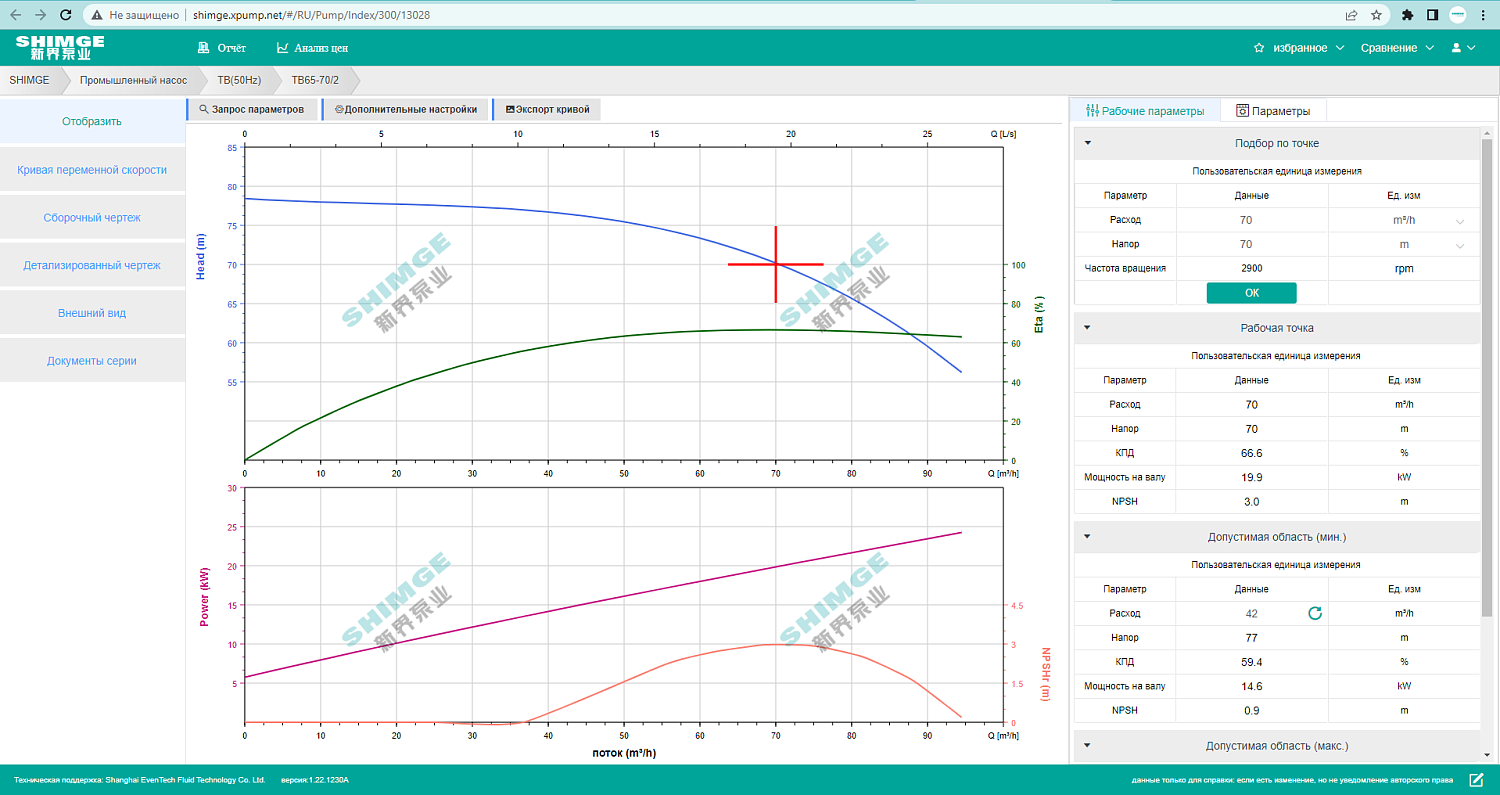Click the SHIMGE logo in the header
Viewport: 1500px width, 795px height.
60,47
